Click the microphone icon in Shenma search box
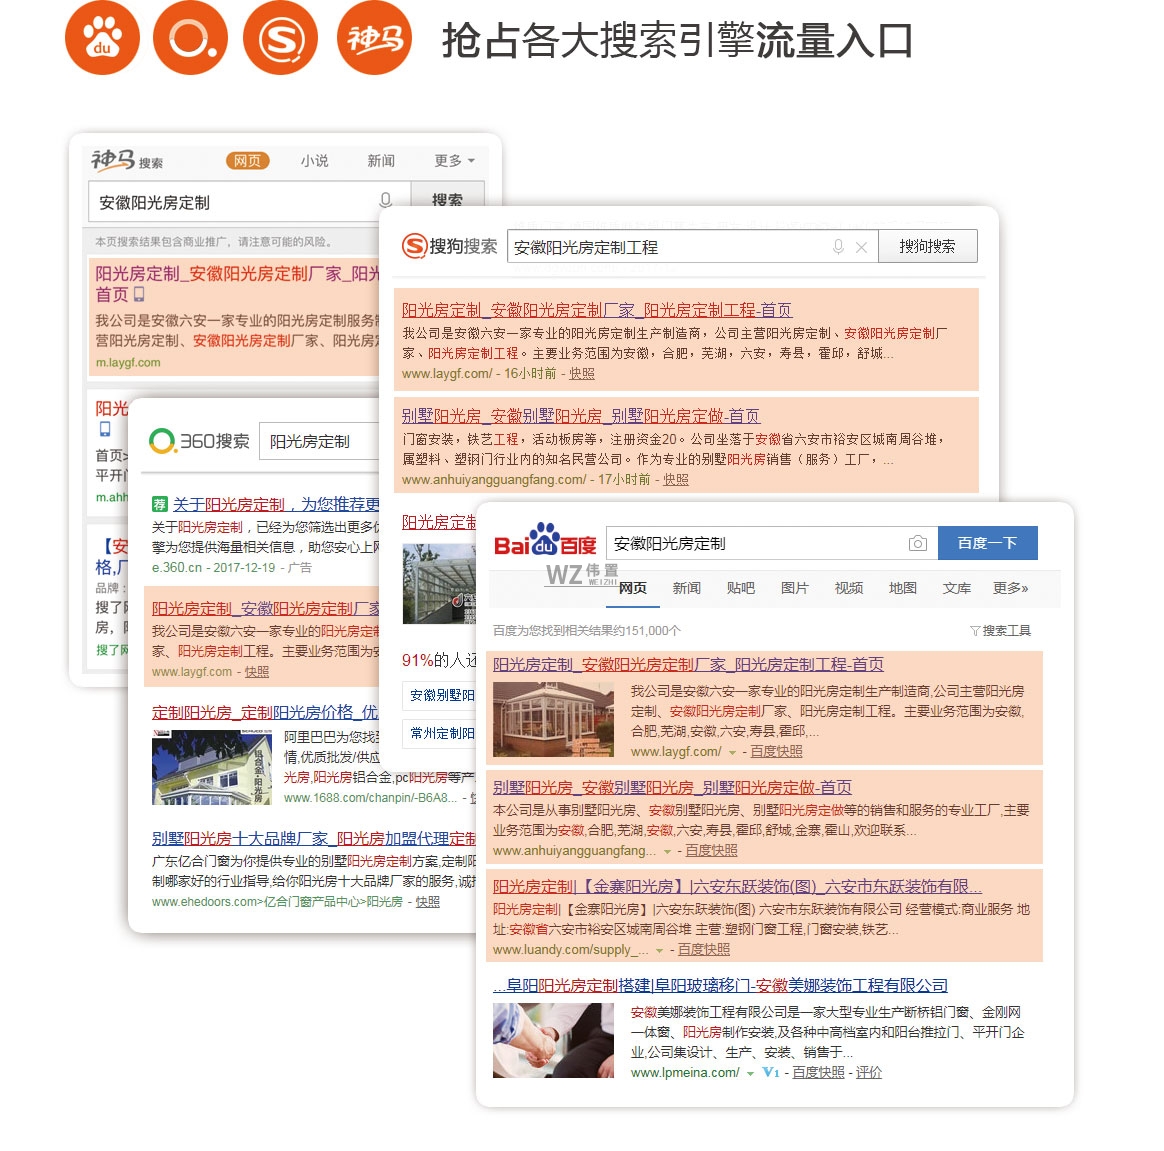The image size is (1164, 1151). point(386,200)
